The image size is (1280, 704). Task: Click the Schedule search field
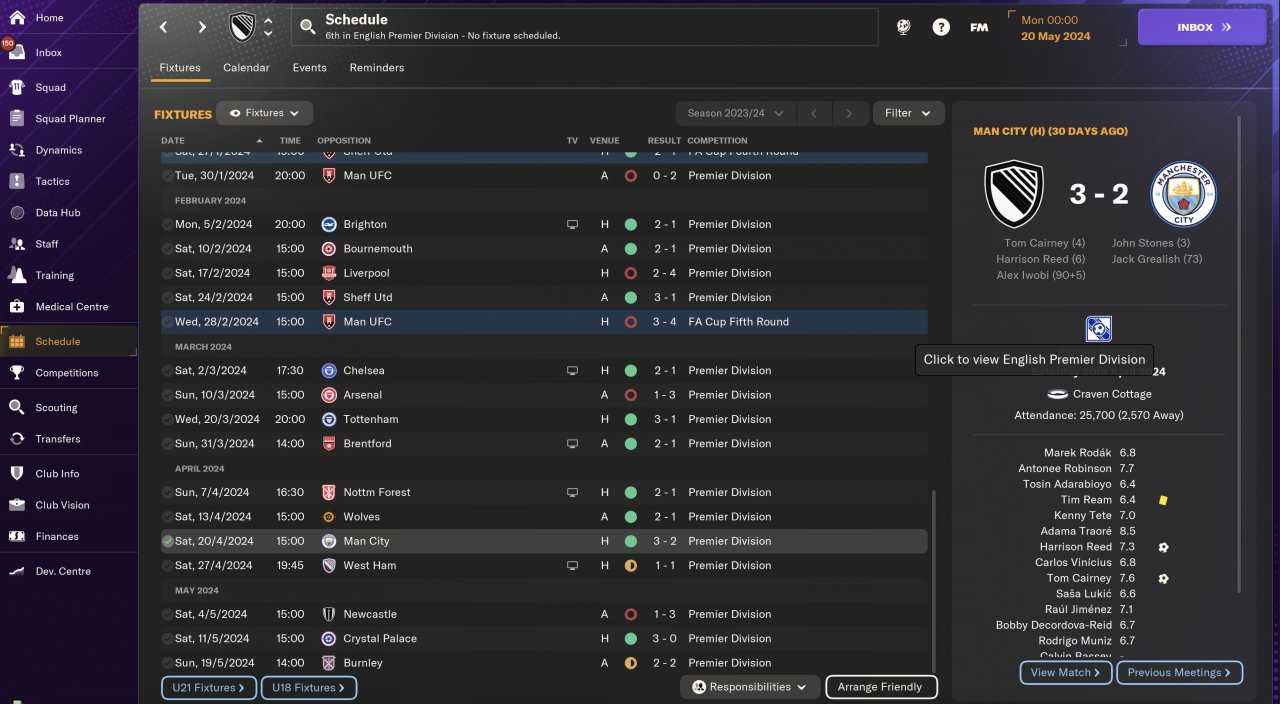click(x=585, y=27)
